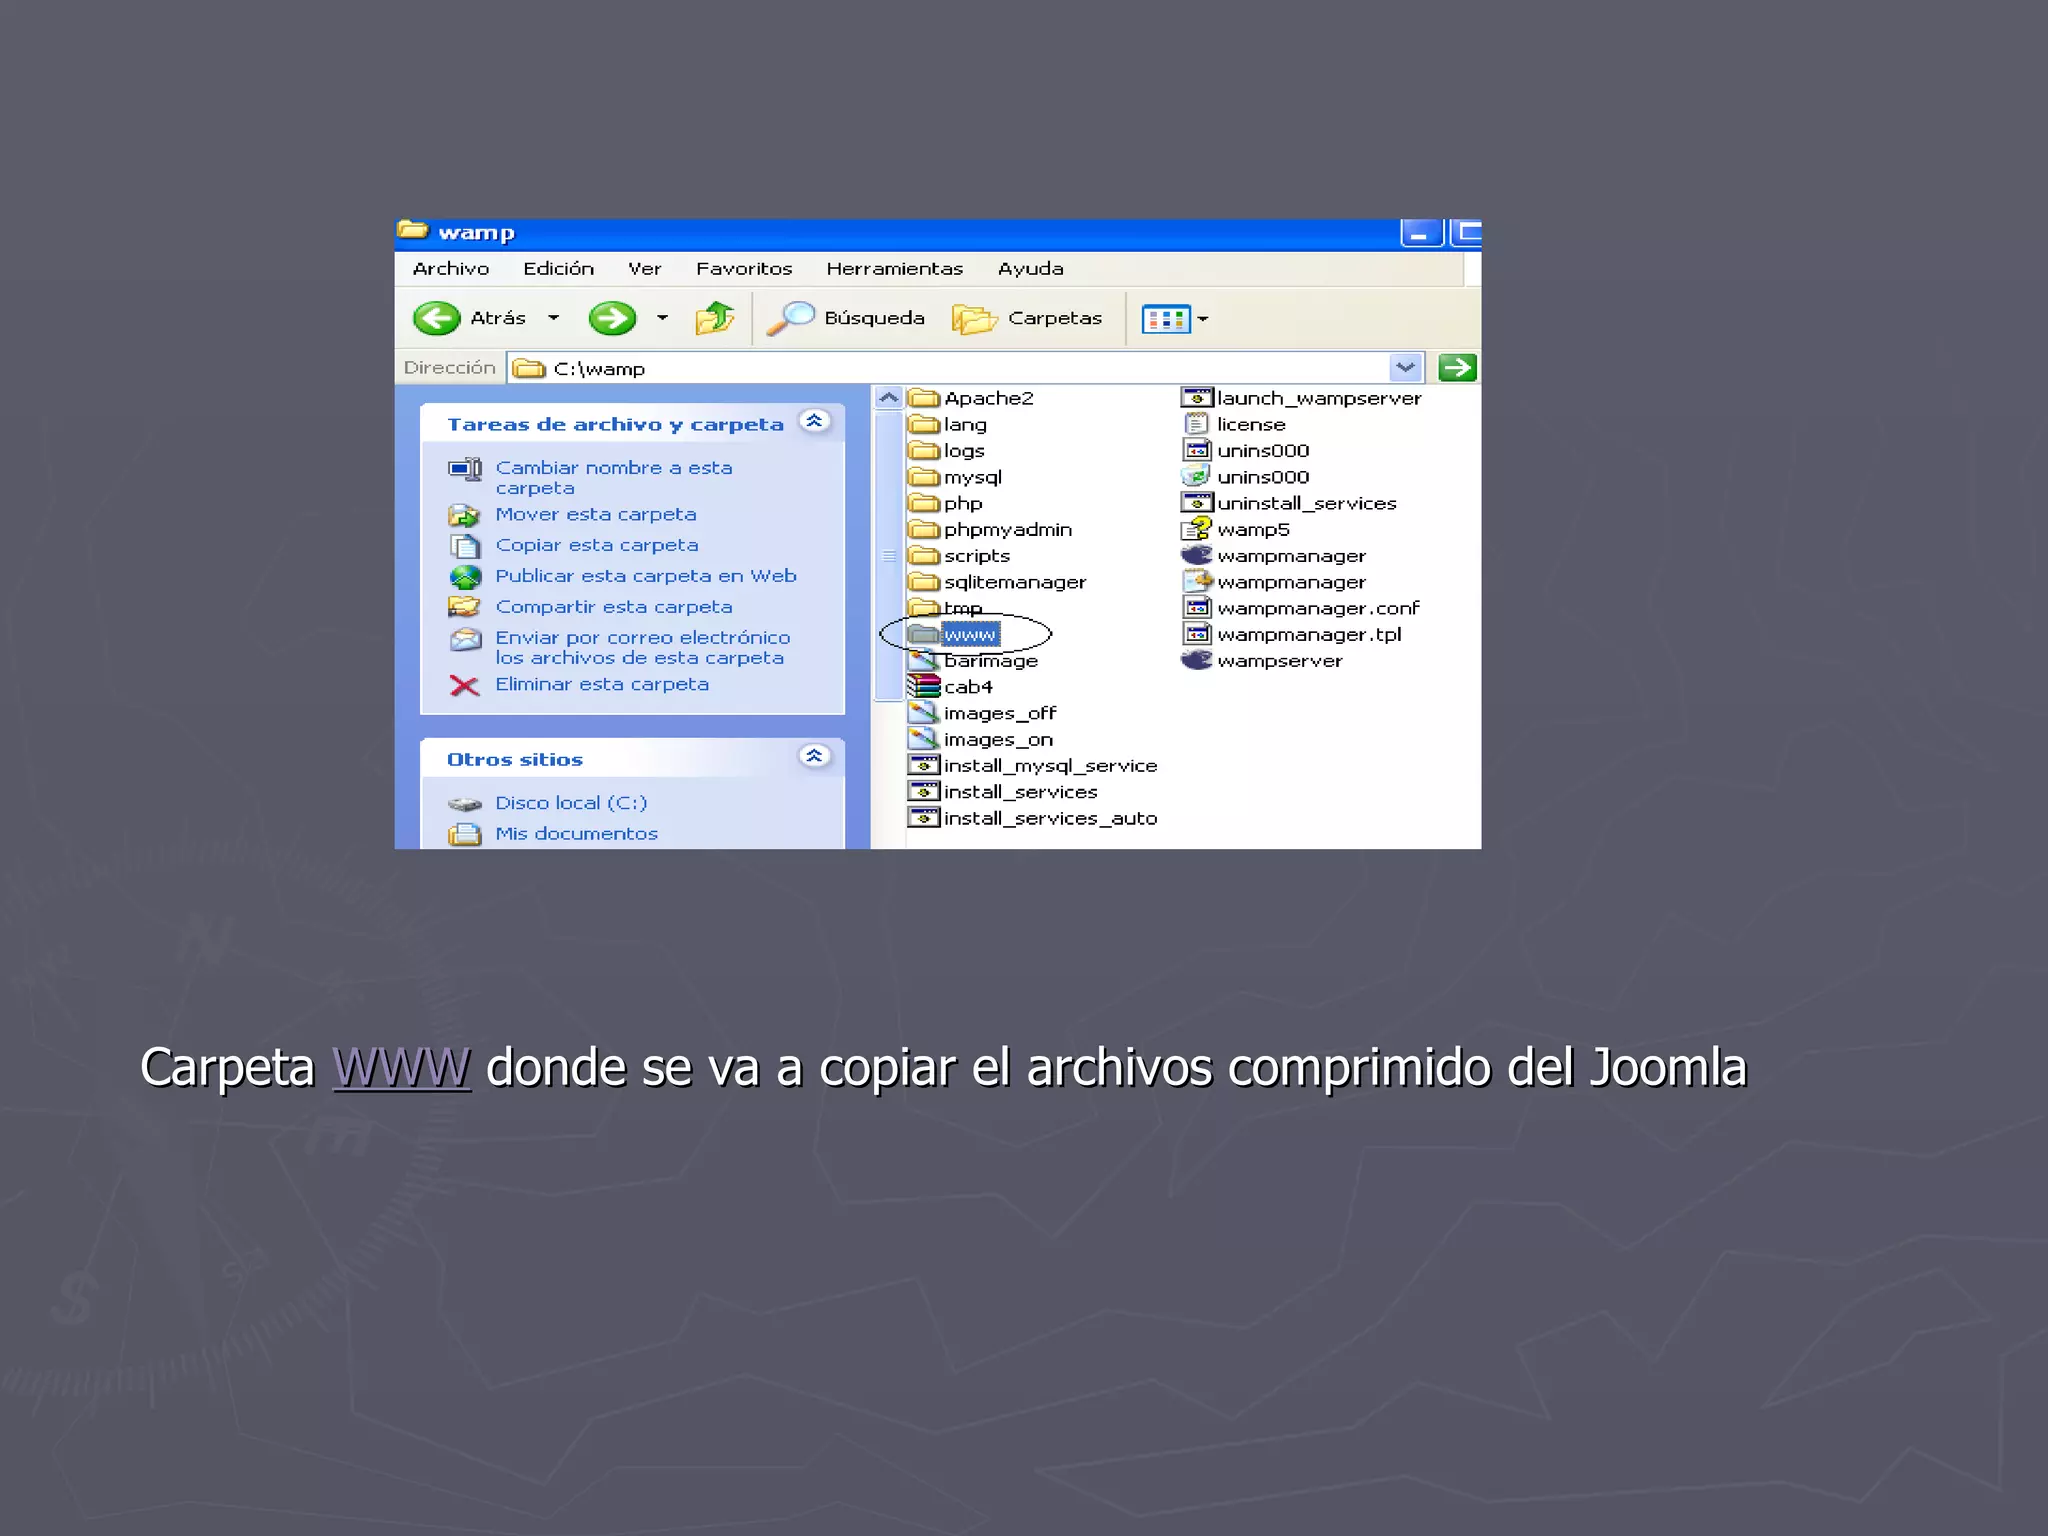Click the views mode icon
Viewport: 2048px width, 1536px height.
pyautogui.click(x=1166, y=319)
